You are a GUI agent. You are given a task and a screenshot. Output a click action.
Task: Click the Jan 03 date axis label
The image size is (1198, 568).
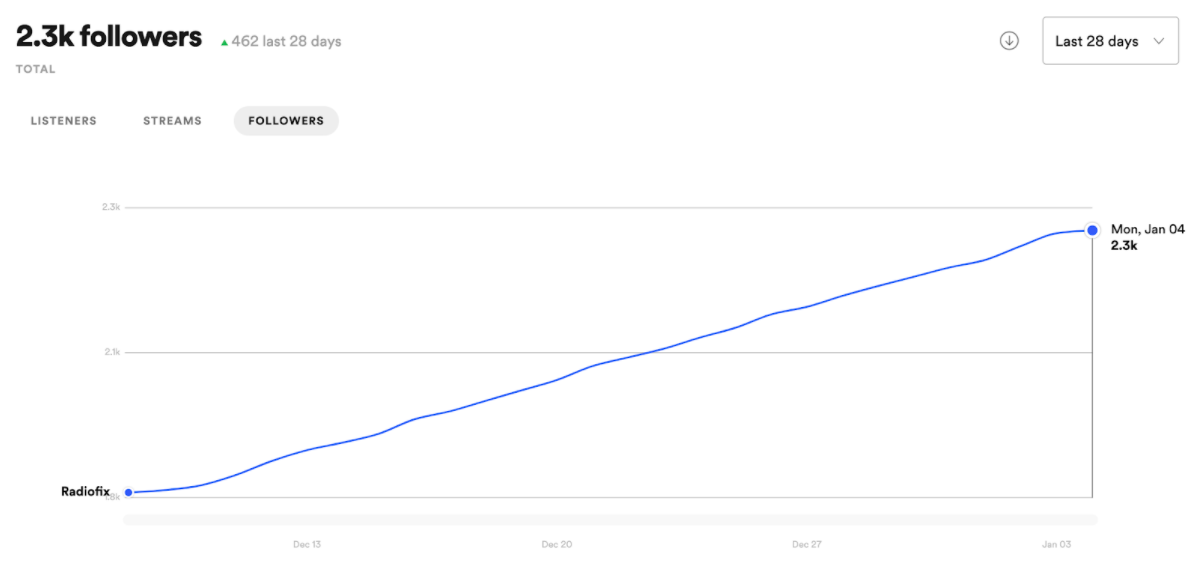tap(1055, 545)
